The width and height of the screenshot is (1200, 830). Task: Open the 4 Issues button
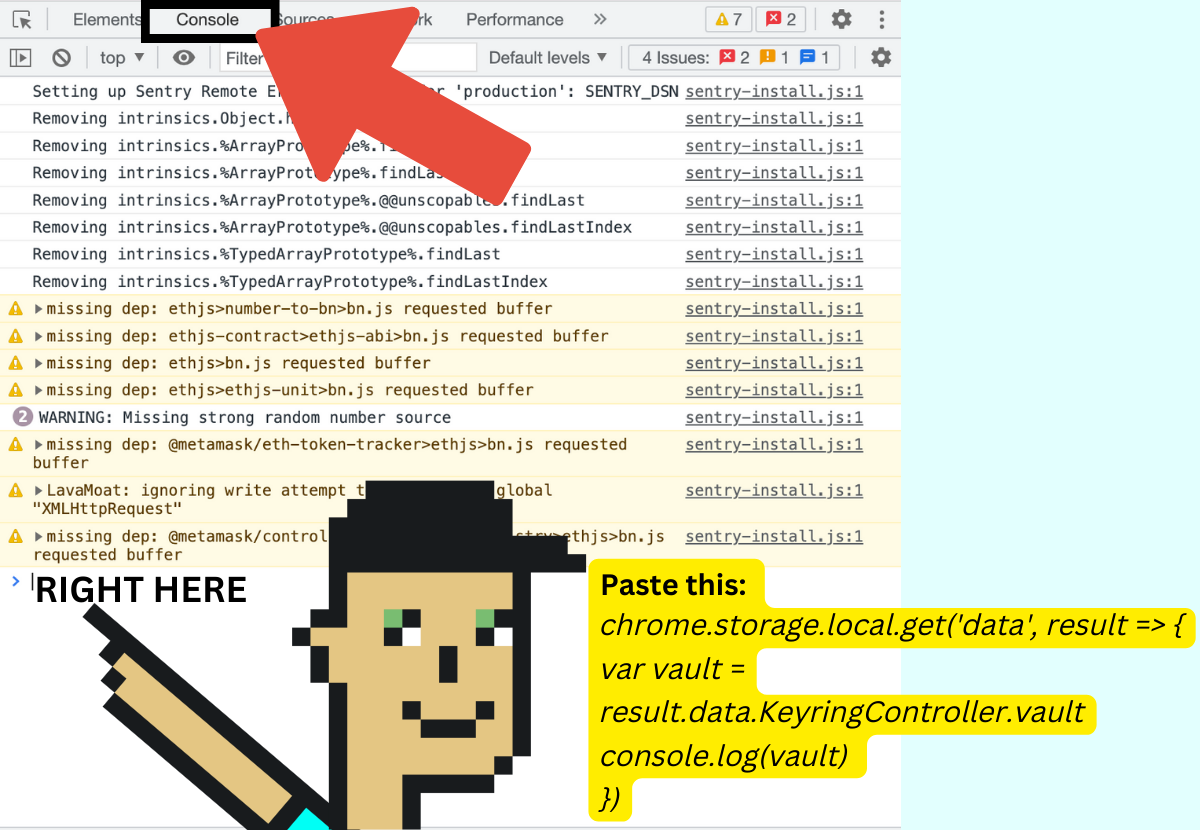(x=734, y=58)
